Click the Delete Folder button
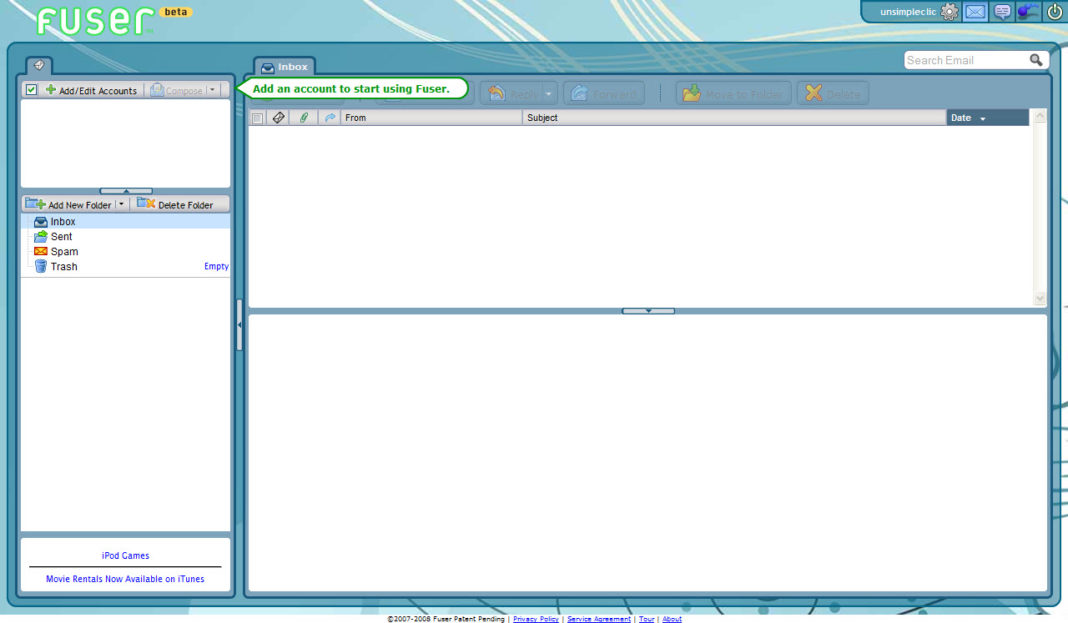The width and height of the screenshot is (1068, 623). coord(175,204)
